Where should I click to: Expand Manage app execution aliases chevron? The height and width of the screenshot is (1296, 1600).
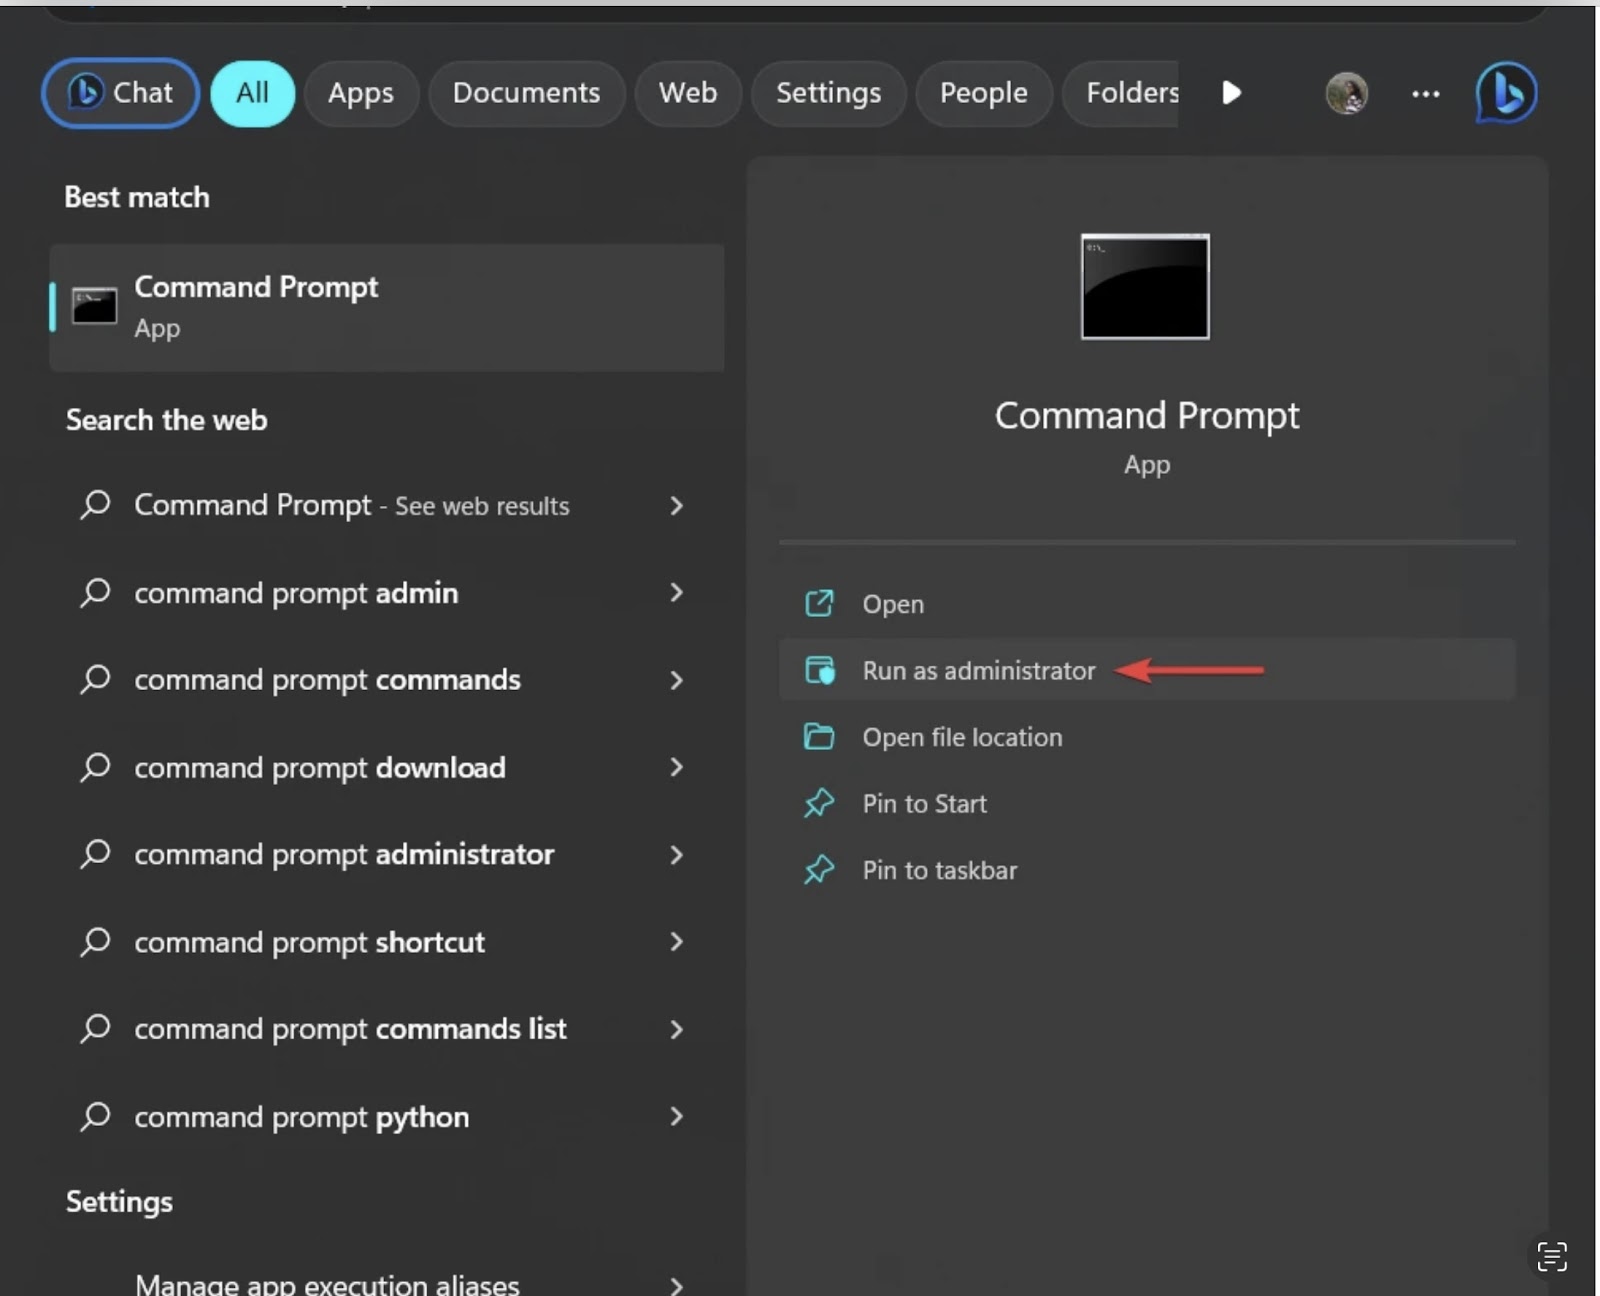677,1286
